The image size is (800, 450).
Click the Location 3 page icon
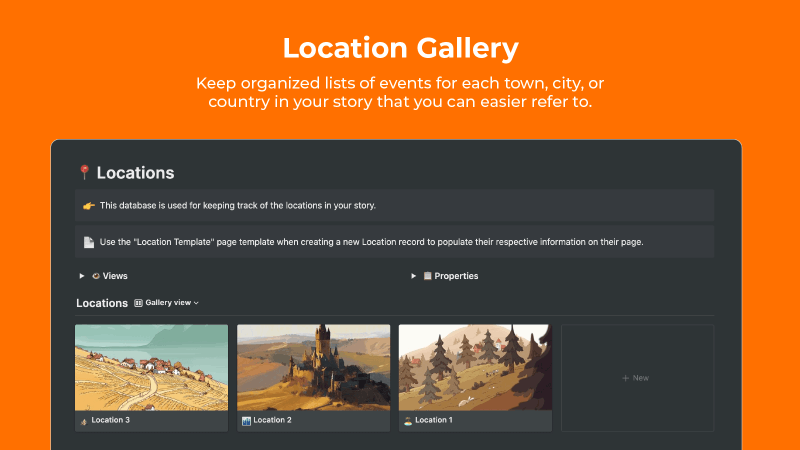pos(83,421)
